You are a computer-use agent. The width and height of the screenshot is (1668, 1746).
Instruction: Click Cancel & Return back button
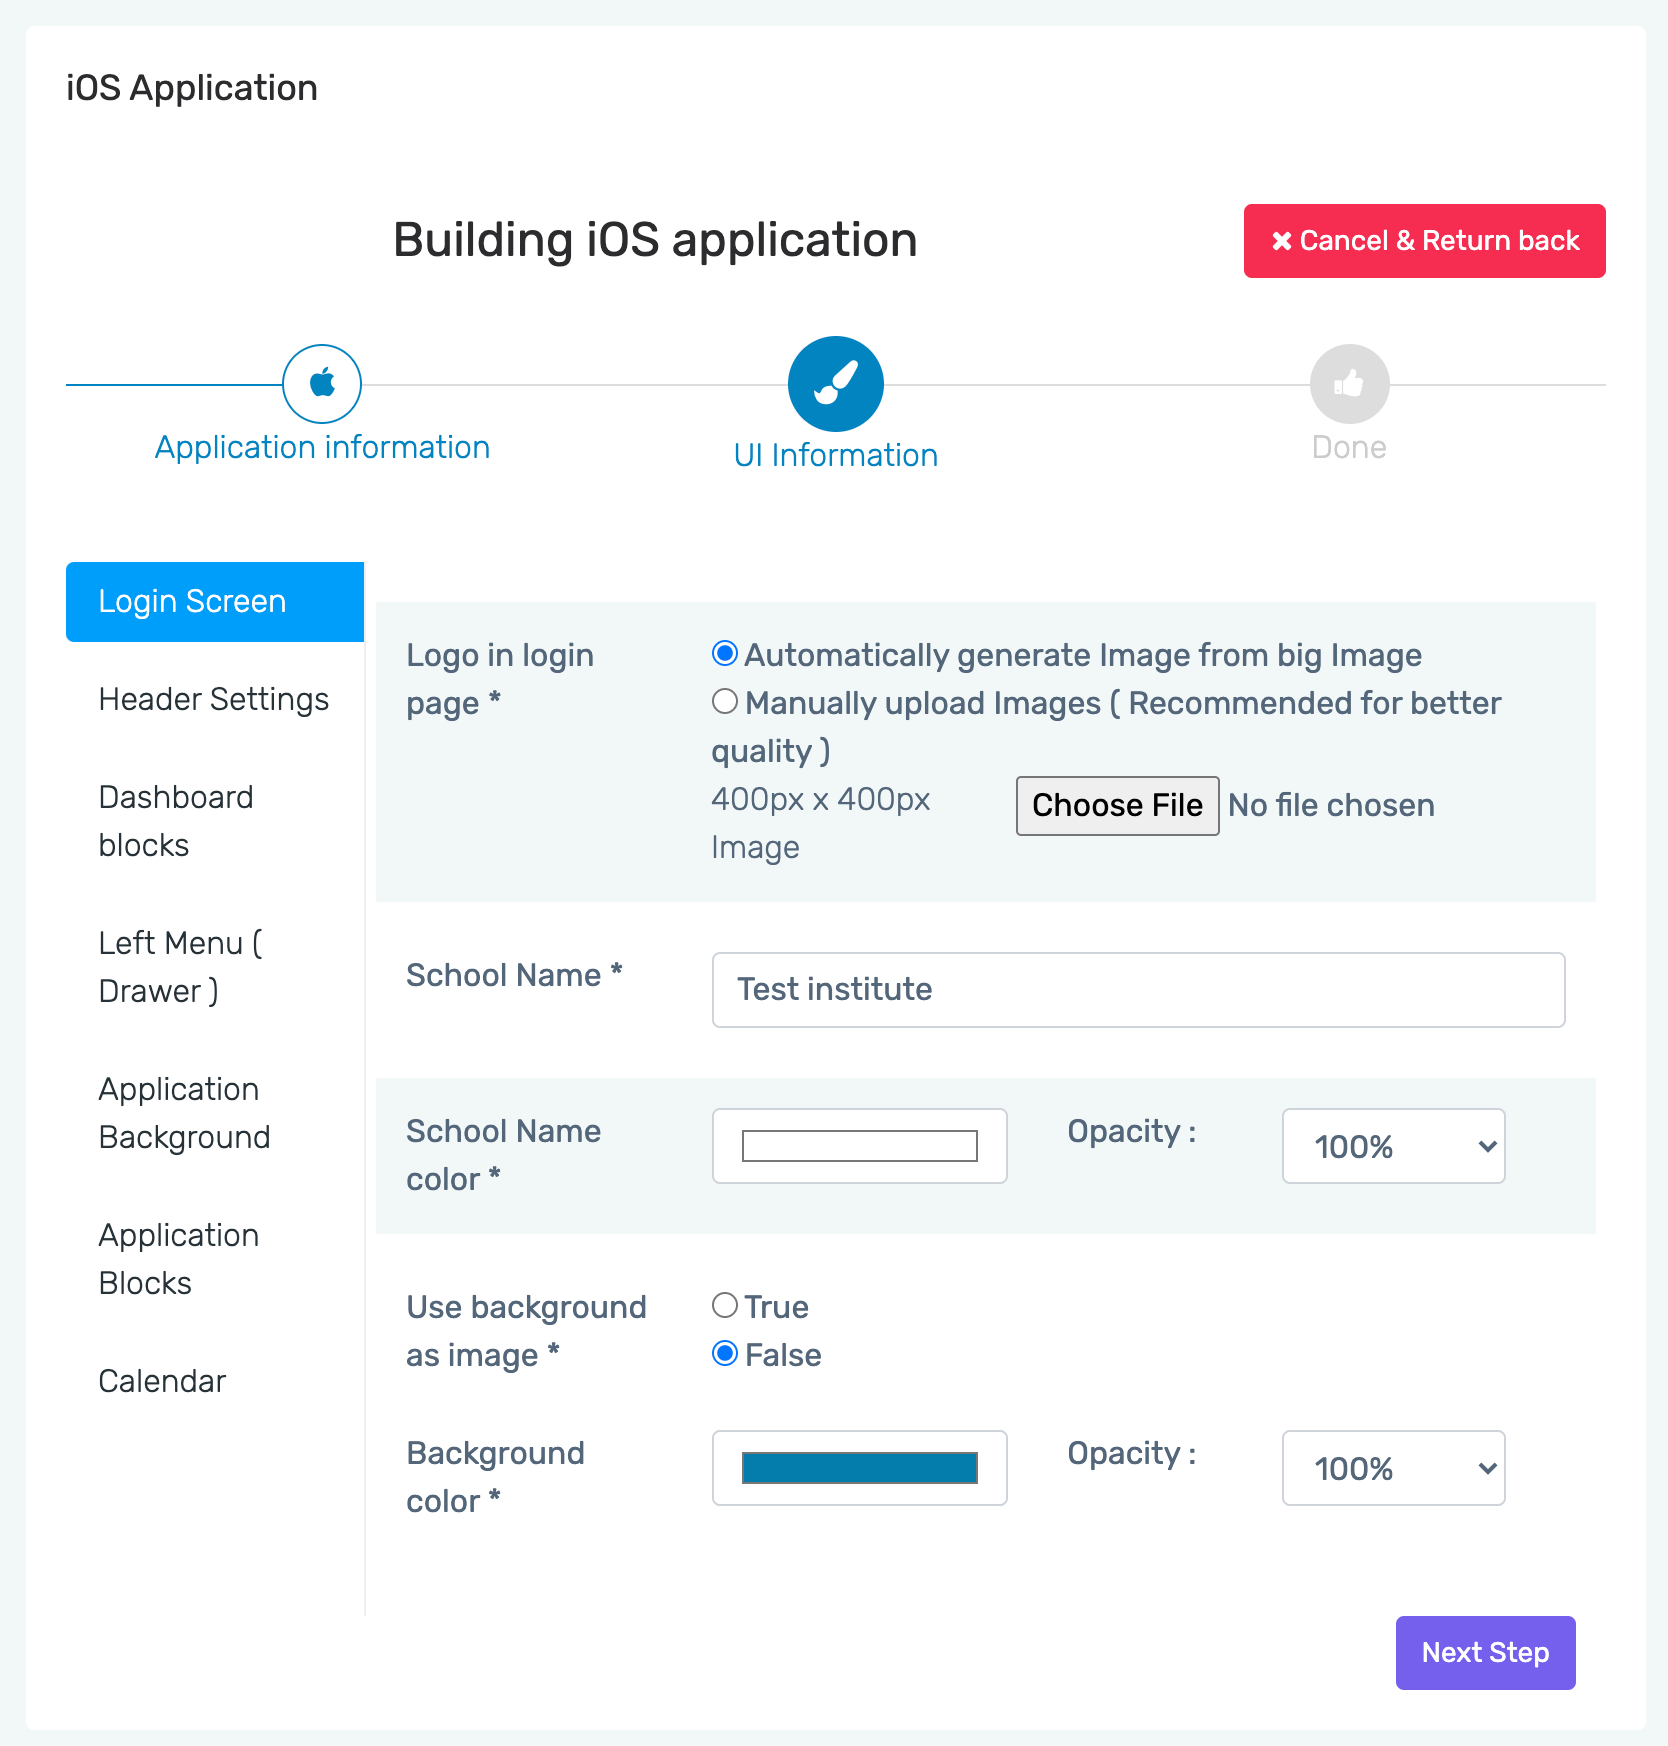[1425, 241]
